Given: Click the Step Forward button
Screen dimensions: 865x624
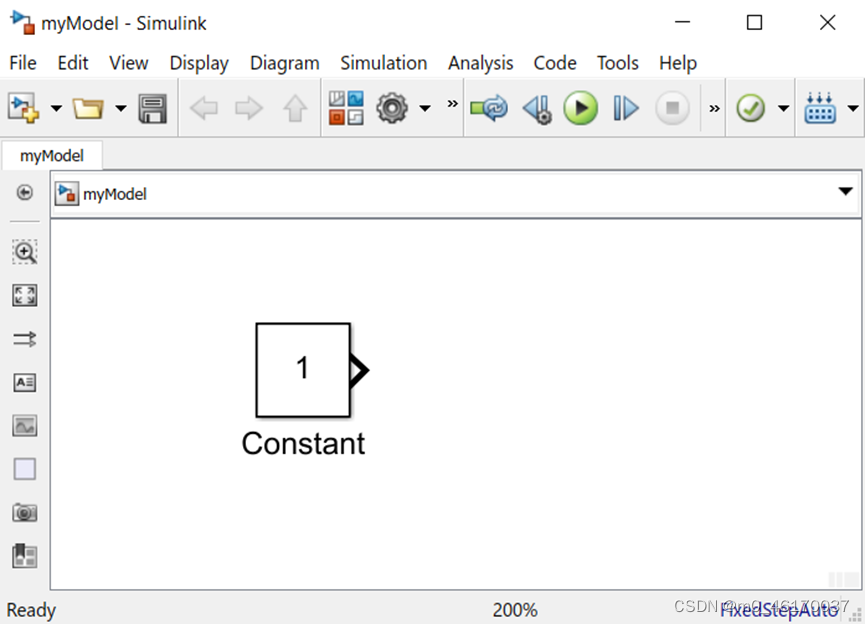Looking at the screenshot, I should click(626, 108).
